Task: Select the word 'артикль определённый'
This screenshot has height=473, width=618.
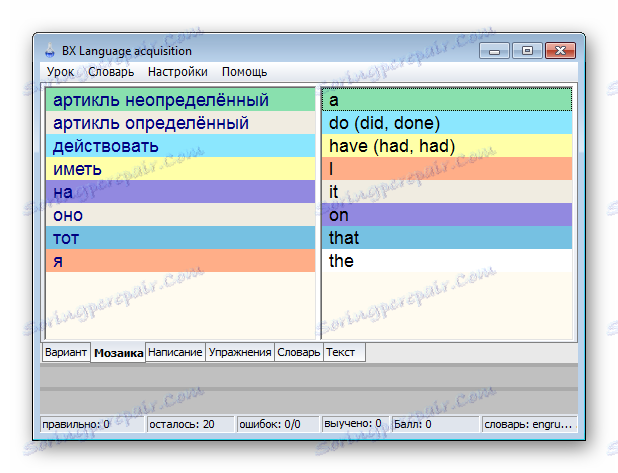Action: pyautogui.click(x=181, y=123)
